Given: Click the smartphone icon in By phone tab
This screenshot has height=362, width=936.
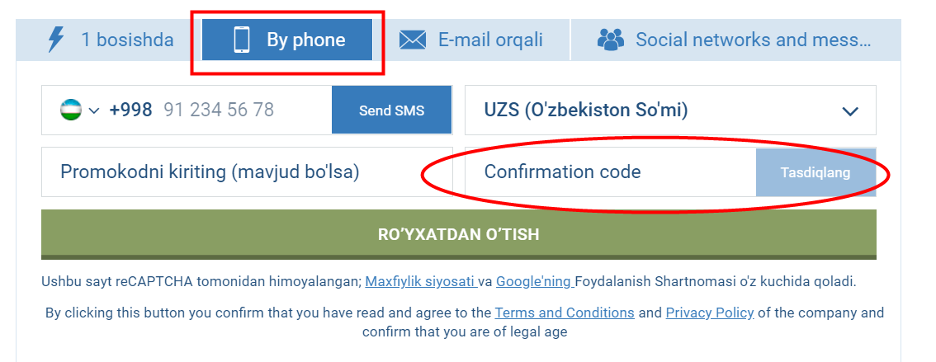Looking at the screenshot, I should click(x=242, y=40).
